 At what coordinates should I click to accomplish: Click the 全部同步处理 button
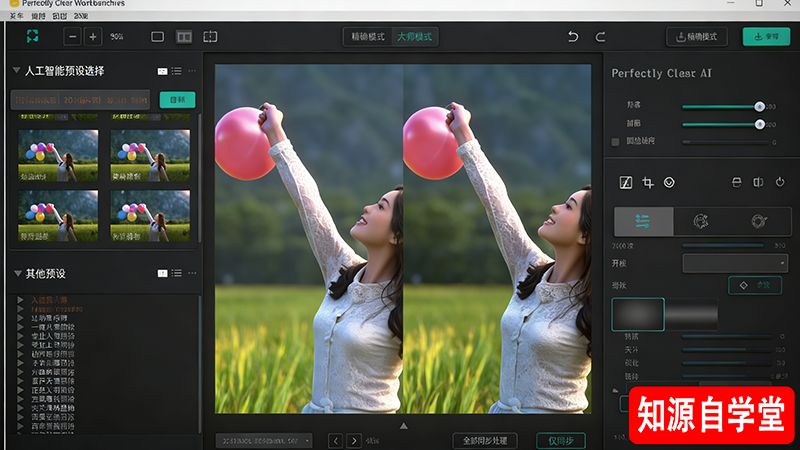[485, 440]
